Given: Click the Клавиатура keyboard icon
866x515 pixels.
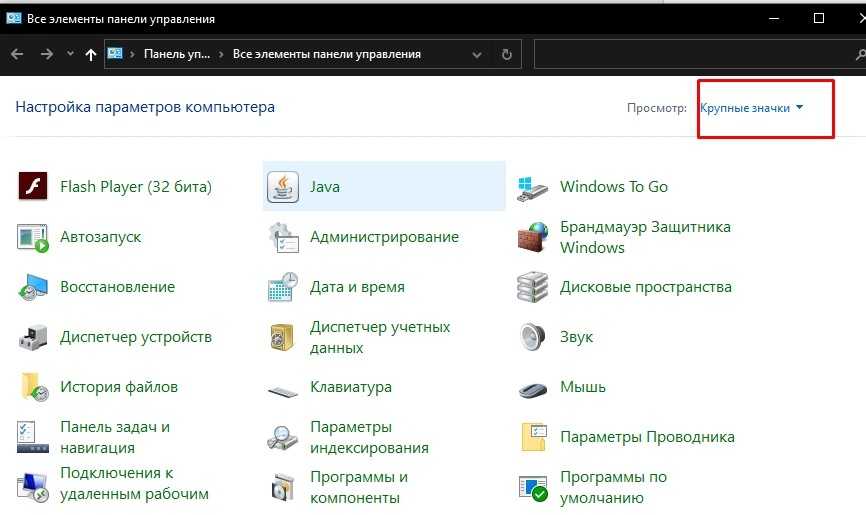Looking at the screenshot, I should [x=284, y=388].
